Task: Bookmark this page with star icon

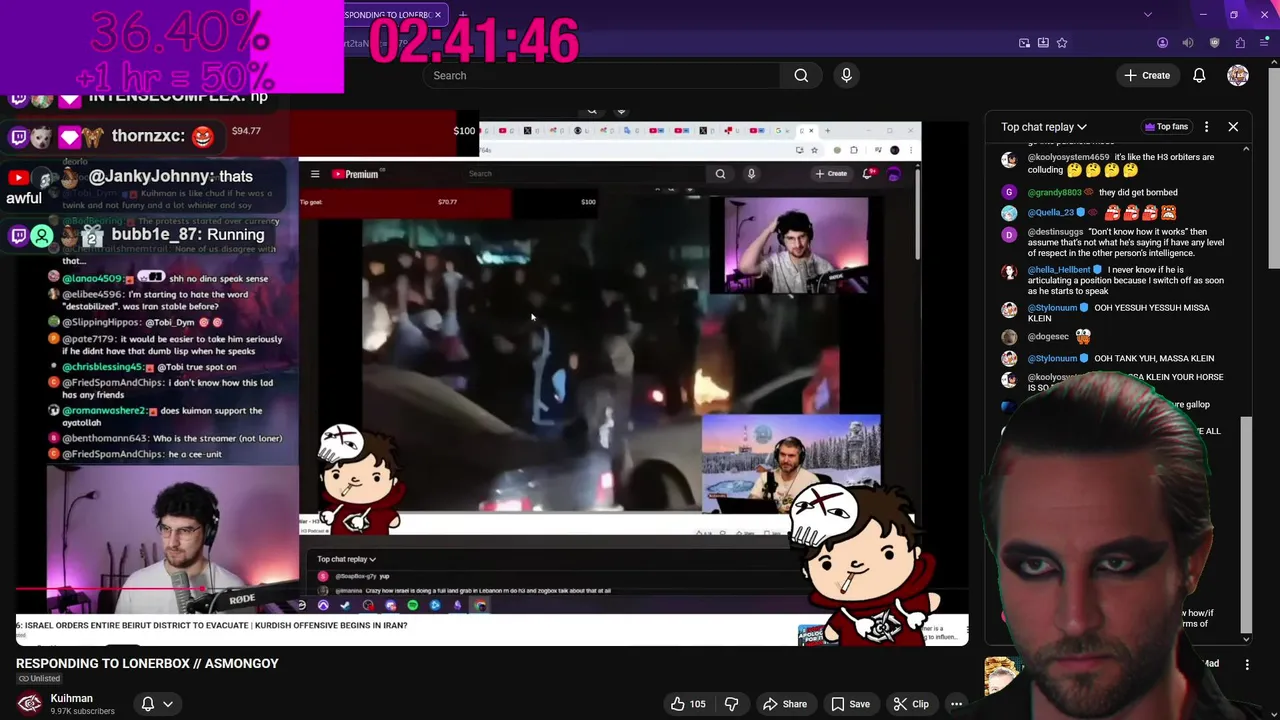Action: [x=1062, y=43]
